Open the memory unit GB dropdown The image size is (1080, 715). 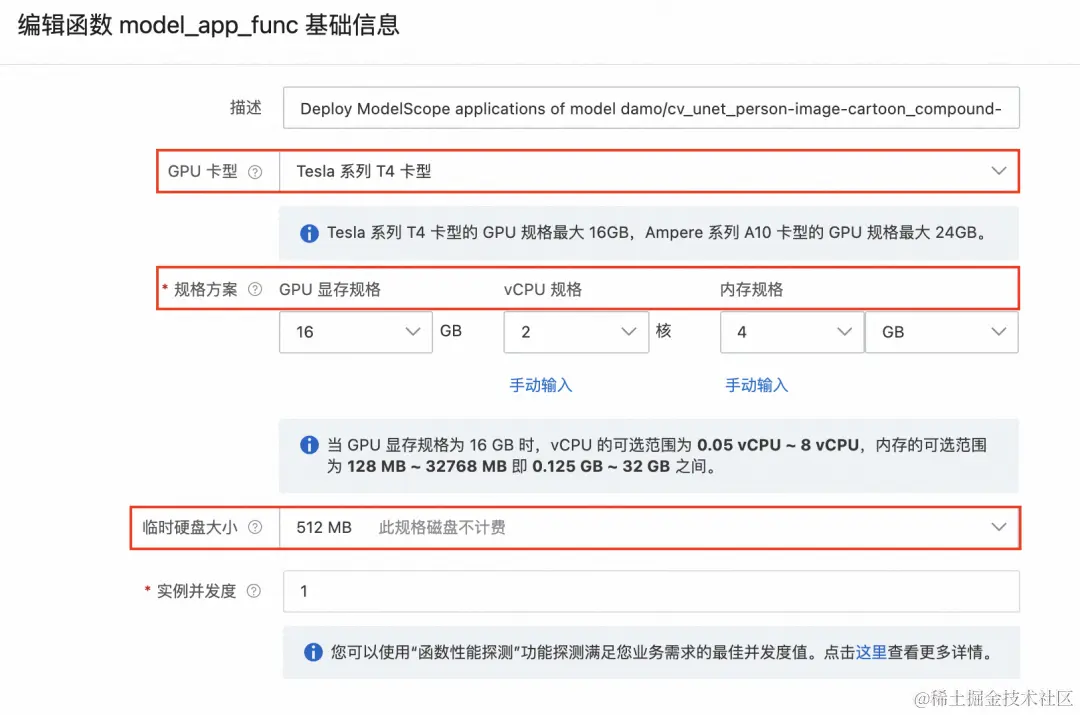point(942,332)
